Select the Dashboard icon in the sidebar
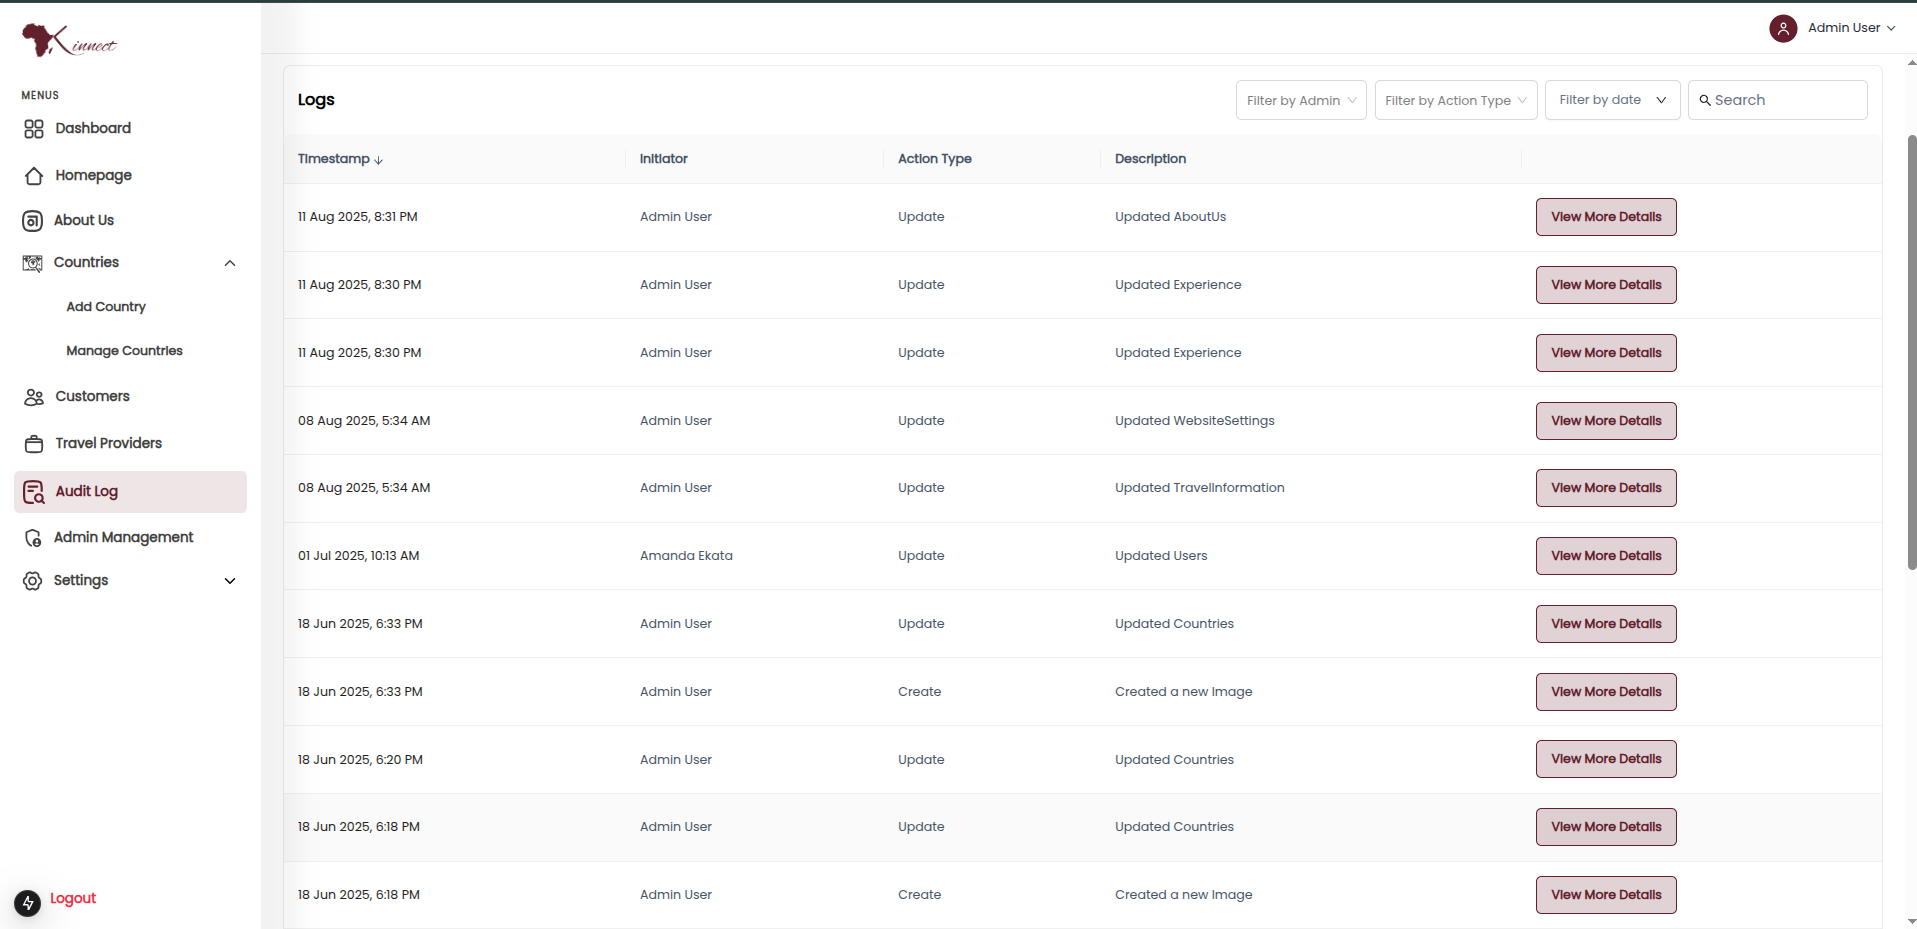Viewport: 1917px width, 929px height. pos(33,128)
